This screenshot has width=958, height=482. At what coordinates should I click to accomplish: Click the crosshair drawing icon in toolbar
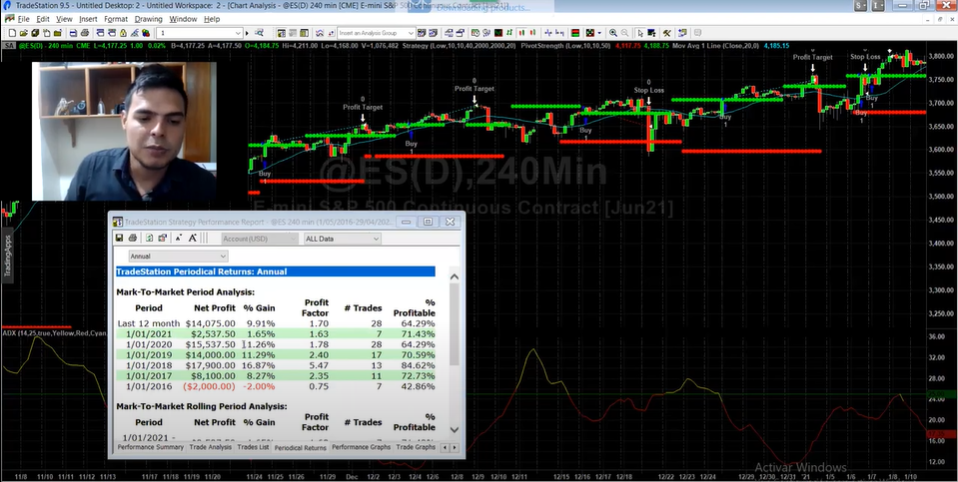tap(548, 33)
